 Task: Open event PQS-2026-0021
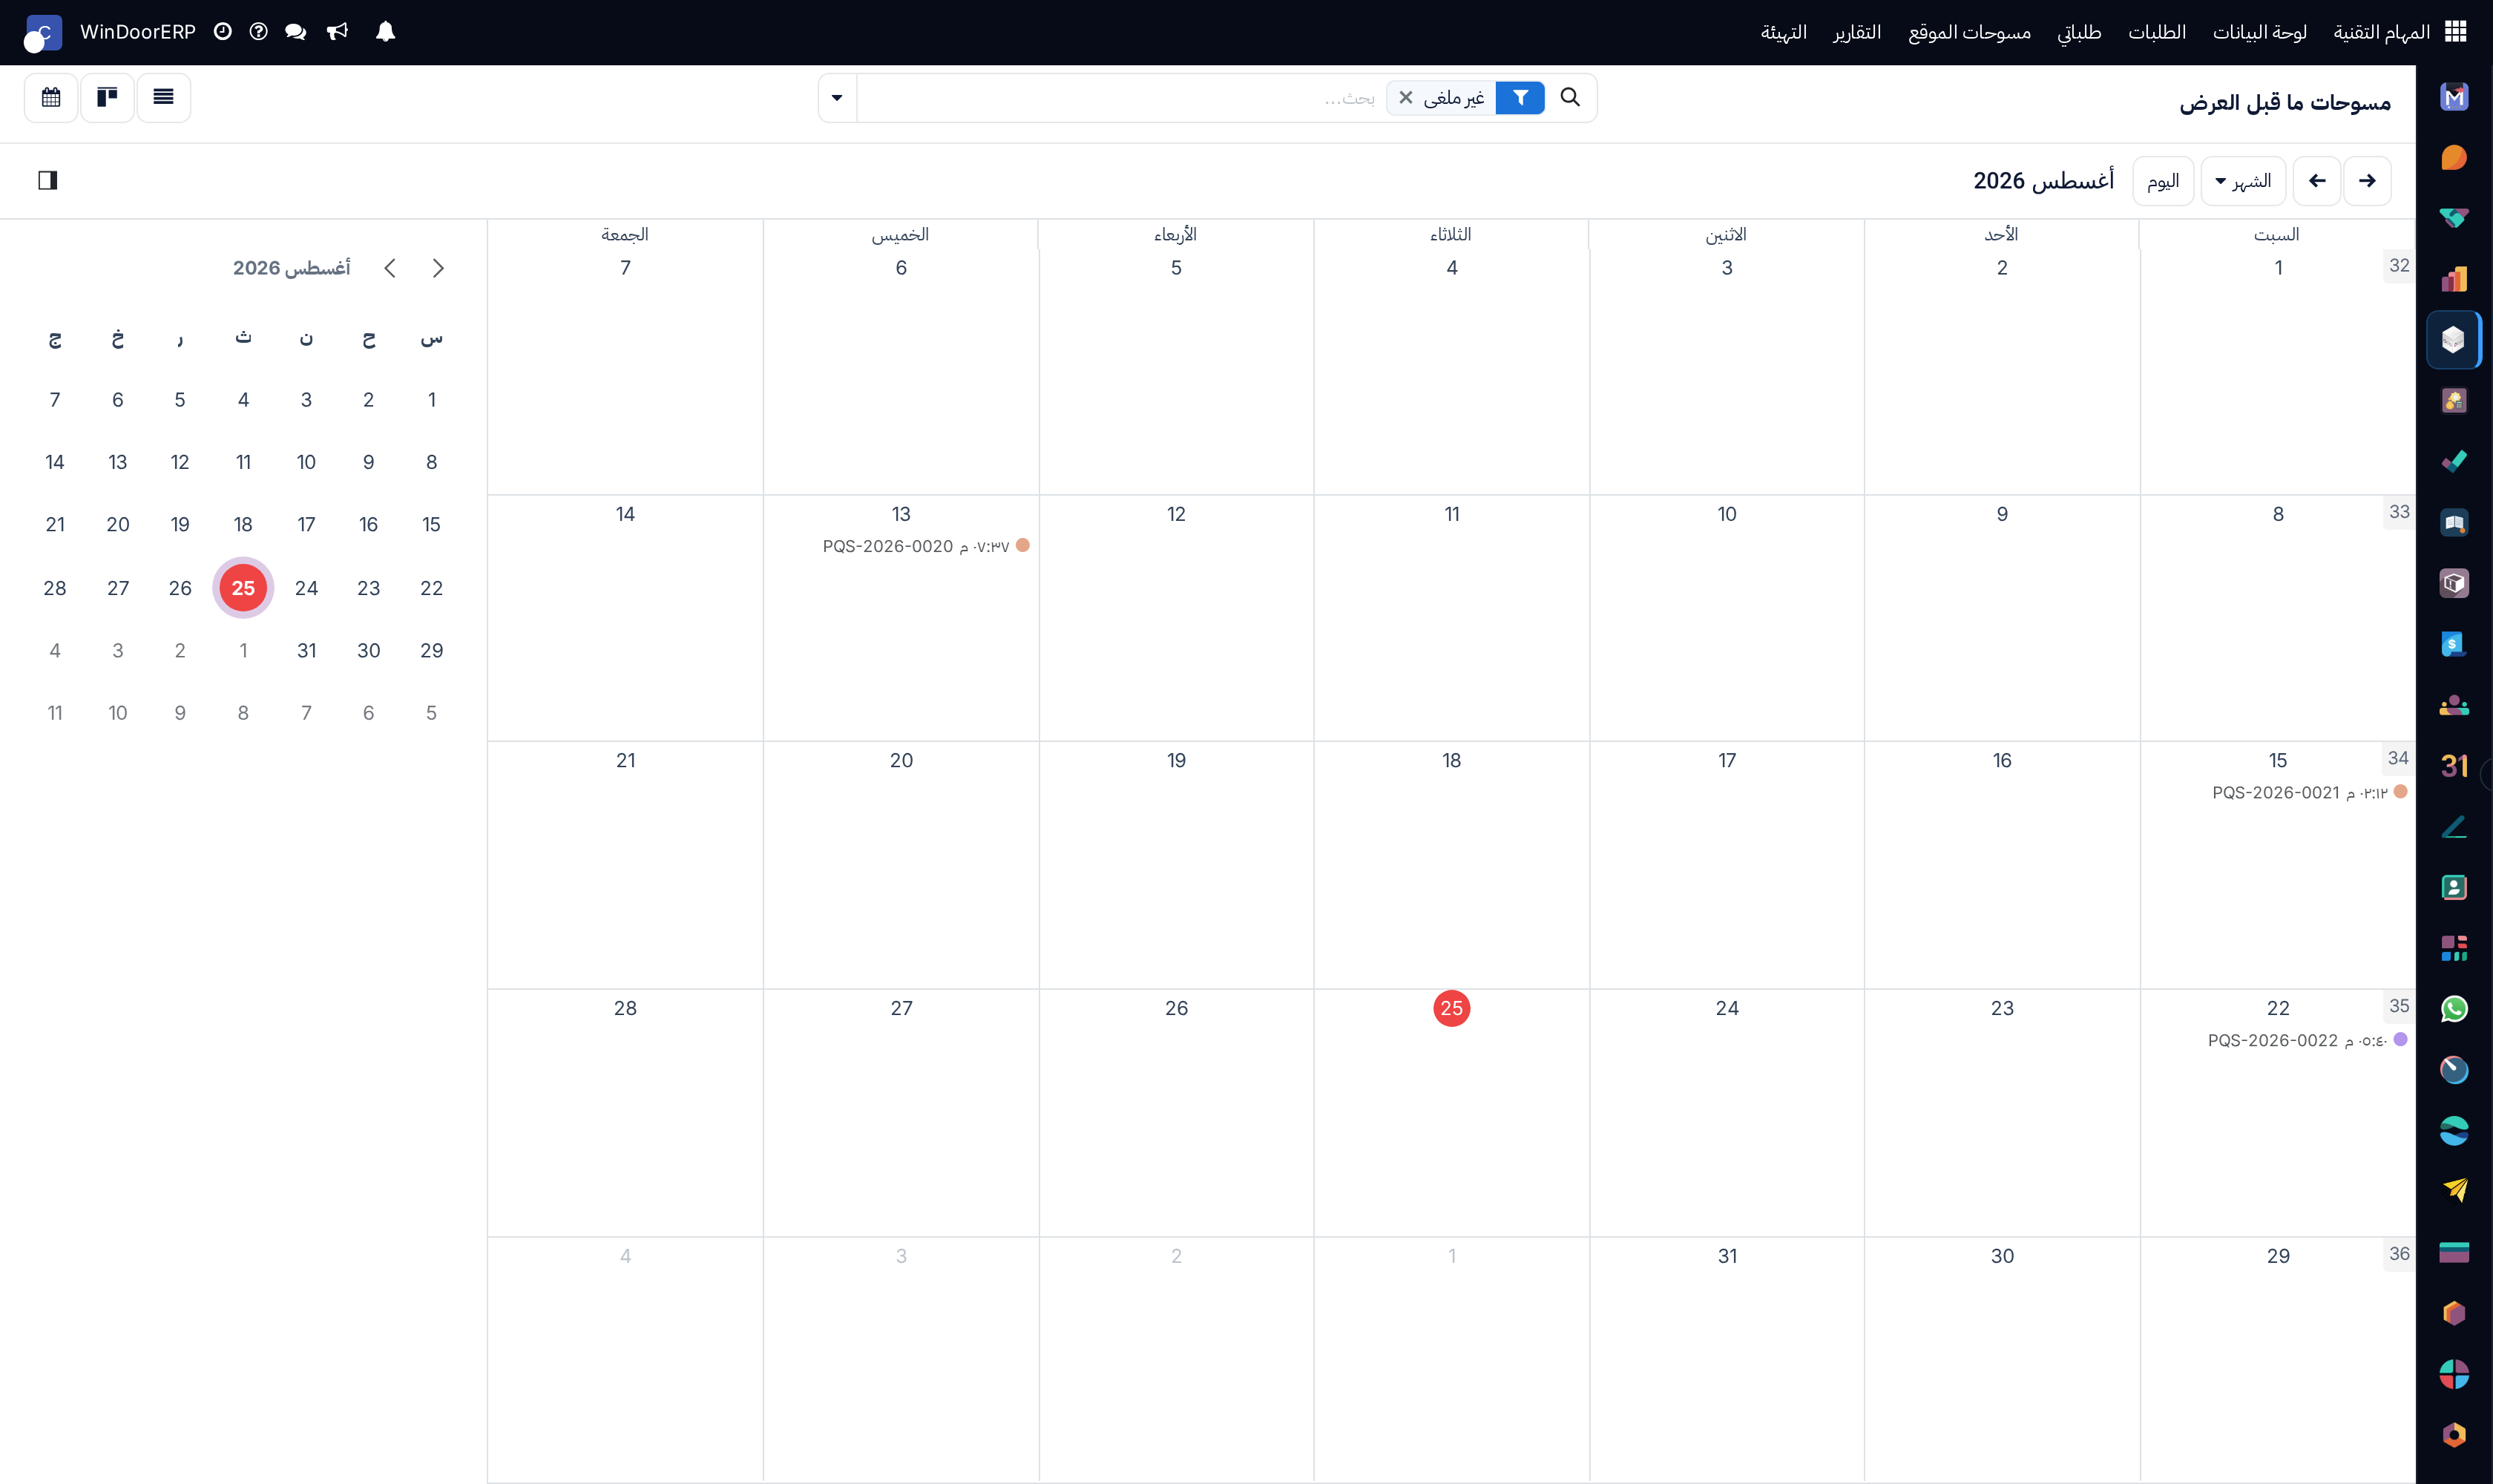[2309, 792]
